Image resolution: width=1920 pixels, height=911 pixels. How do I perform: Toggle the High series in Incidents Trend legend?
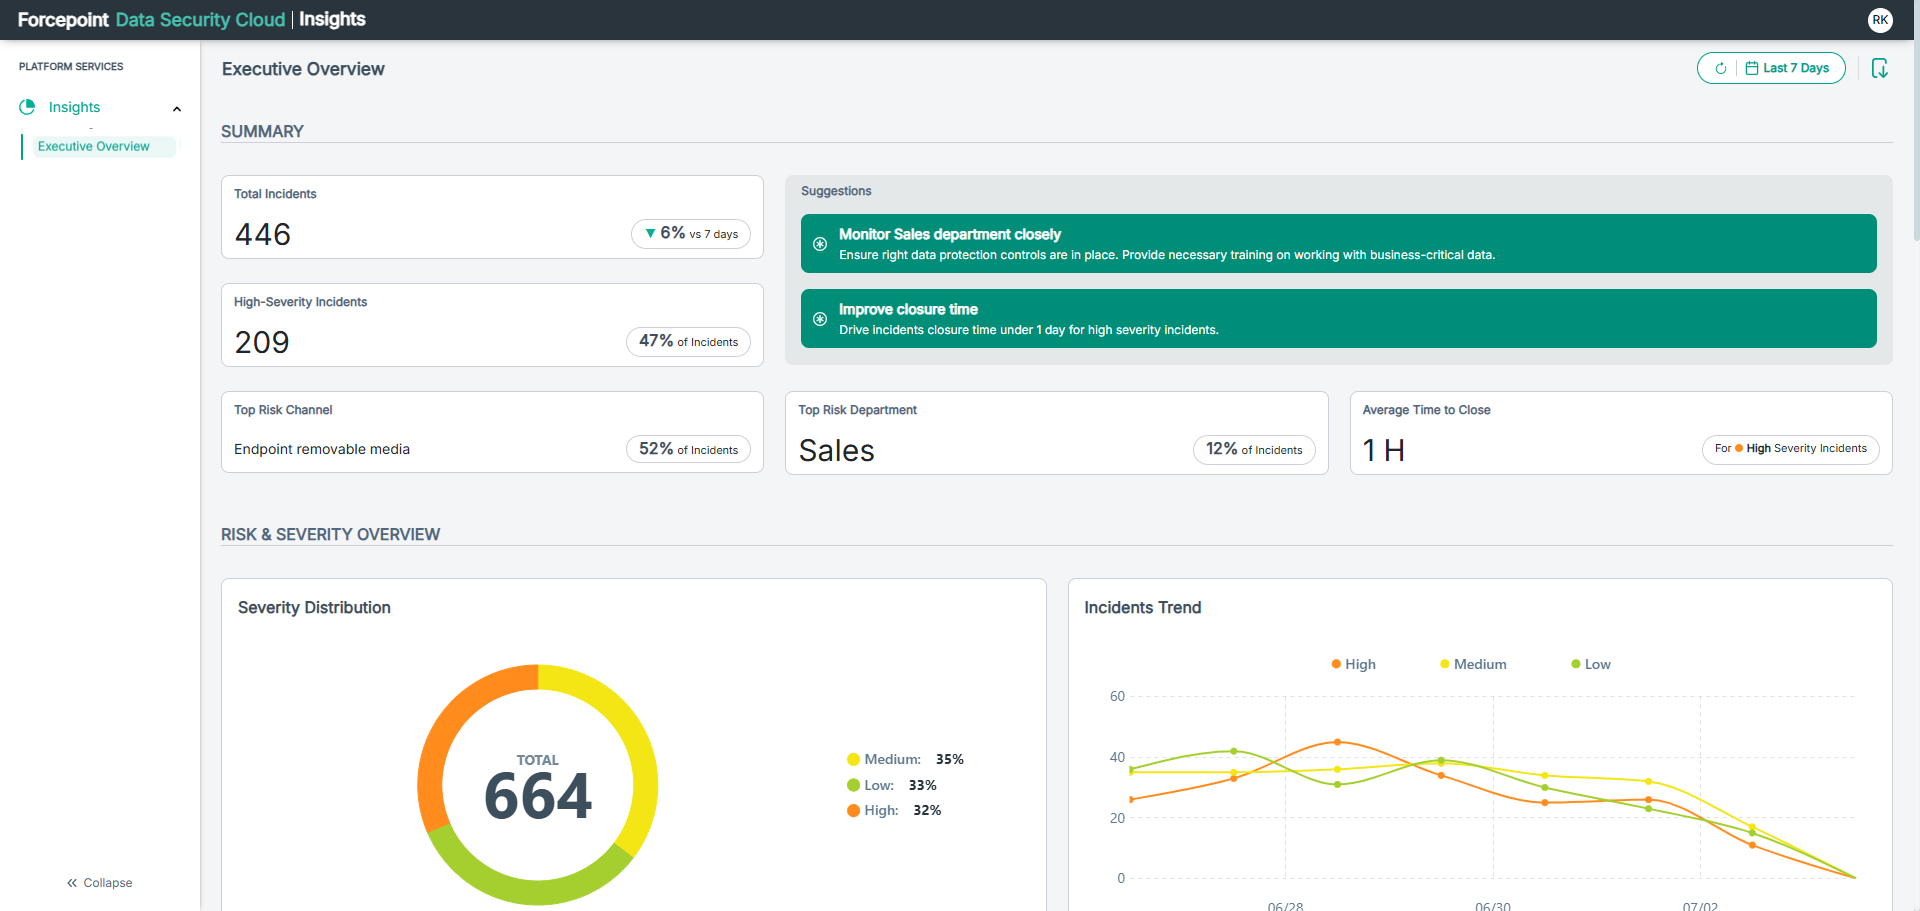pos(1354,664)
